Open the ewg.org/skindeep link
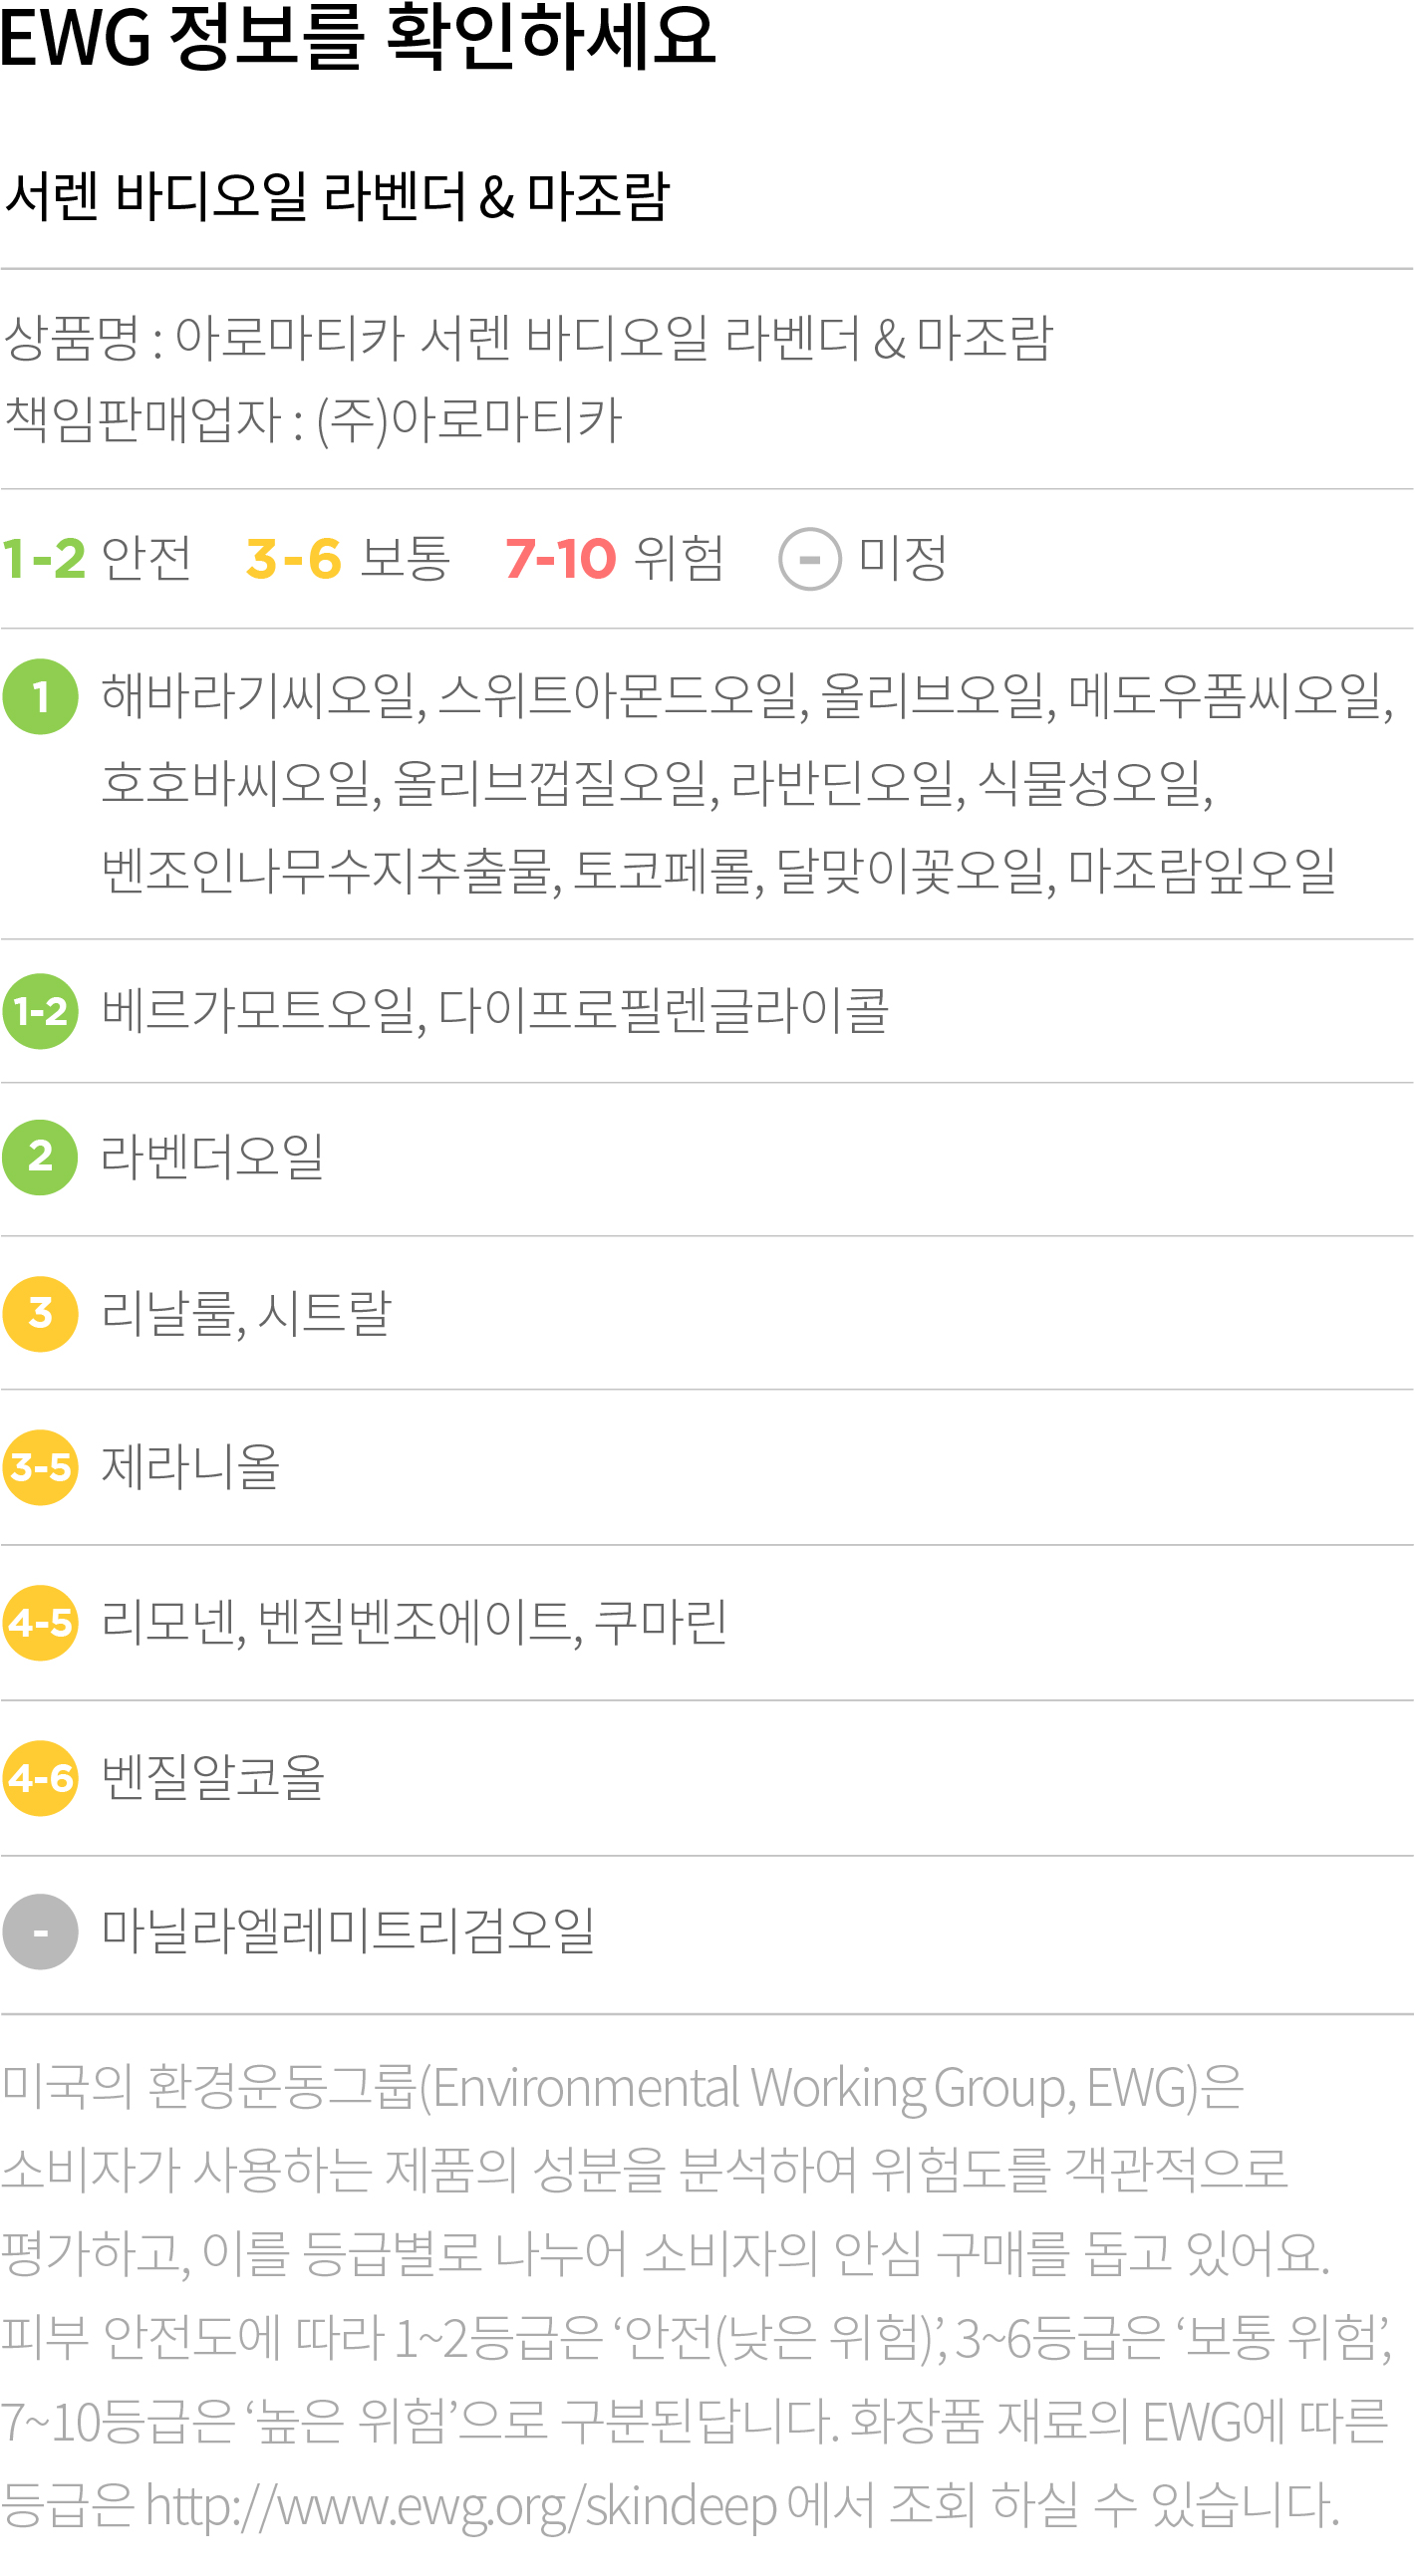This screenshot has height=2576, width=1415. tap(461, 2505)
